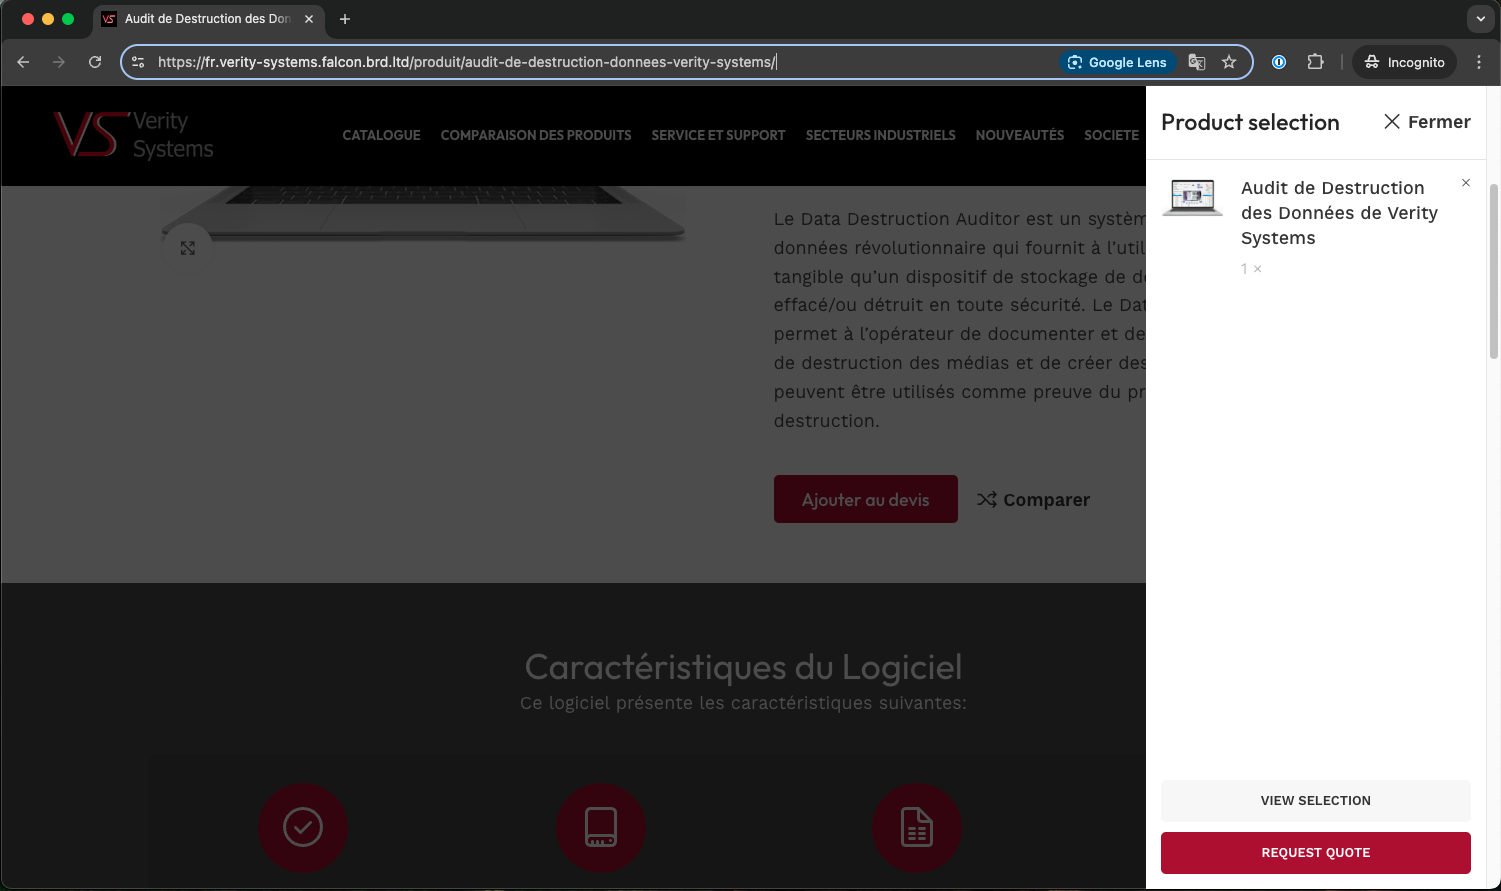1501x891 pixels.
Task: Expand the tab search dropdown
Action: click(1481, 19)
